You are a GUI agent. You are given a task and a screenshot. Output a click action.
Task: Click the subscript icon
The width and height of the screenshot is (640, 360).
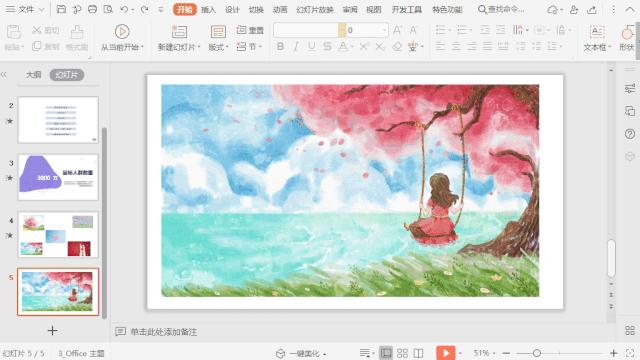coord(380,47)
